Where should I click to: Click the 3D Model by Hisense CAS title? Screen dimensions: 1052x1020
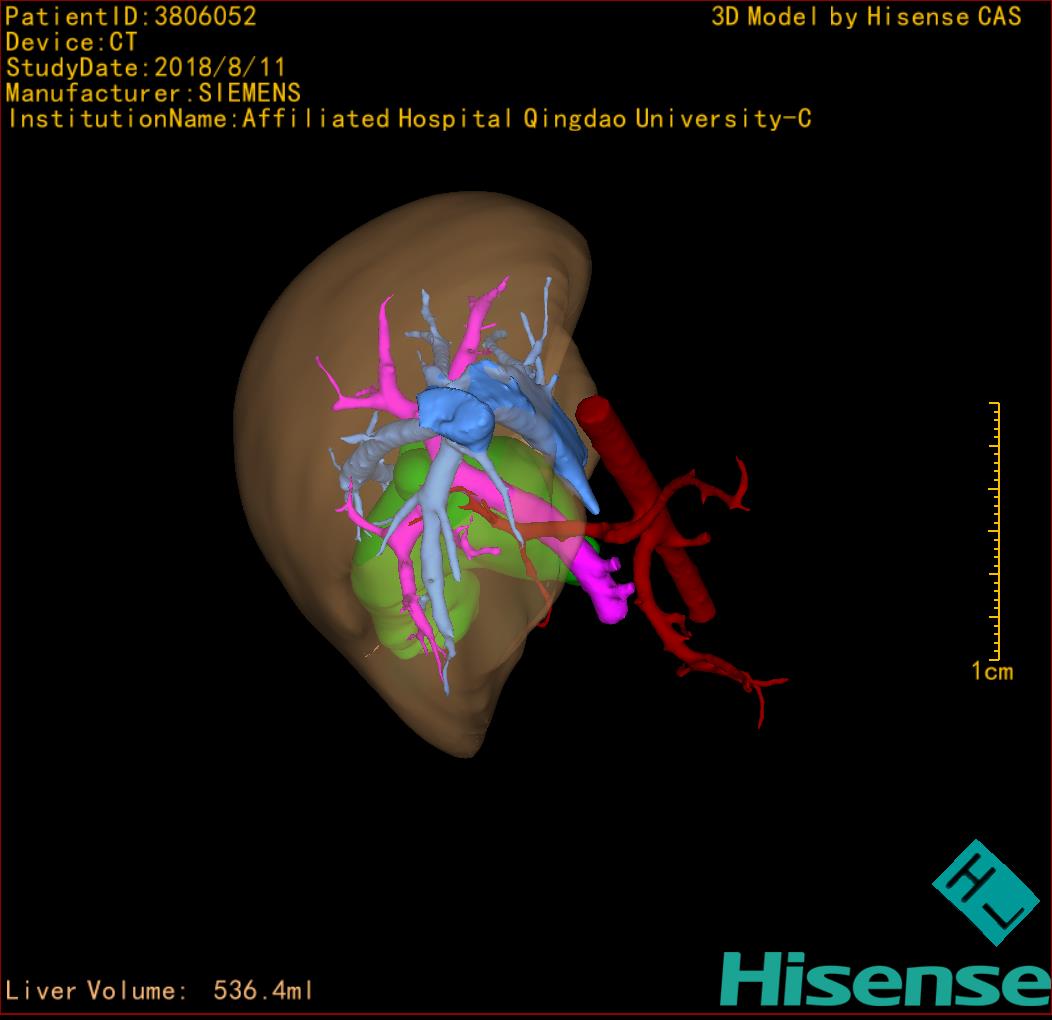[x=865, y=17]
